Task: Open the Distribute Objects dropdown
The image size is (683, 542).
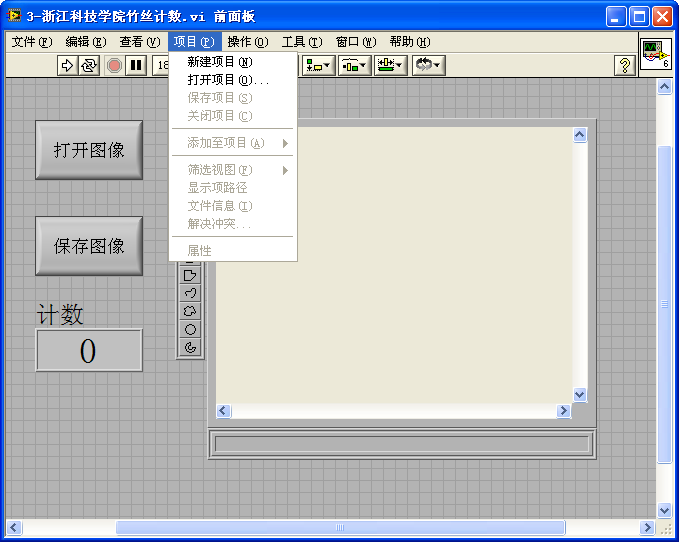Action: click(354, 65)
